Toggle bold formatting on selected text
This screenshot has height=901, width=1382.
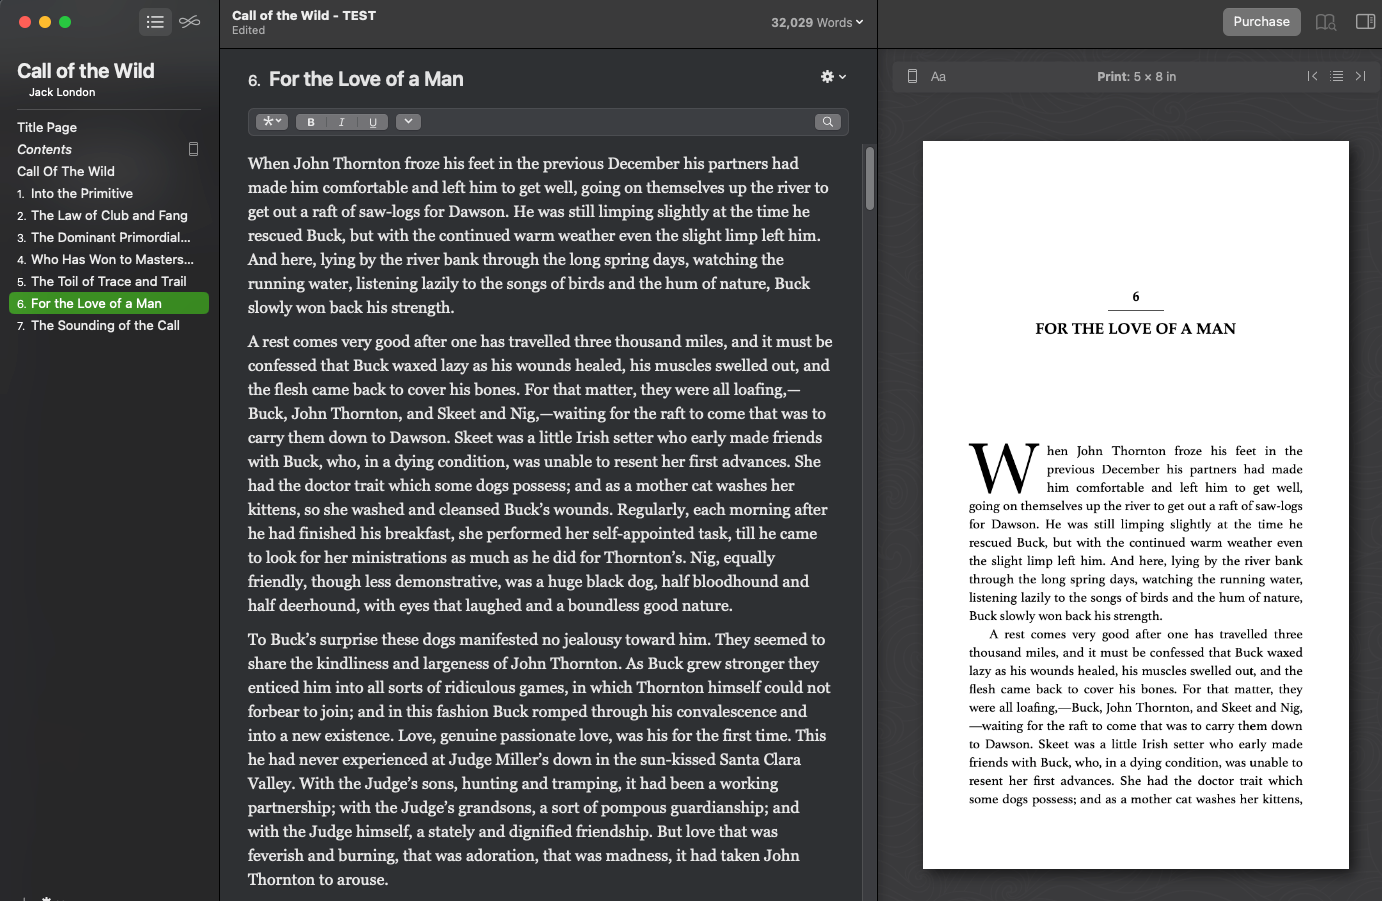point(310,121)
